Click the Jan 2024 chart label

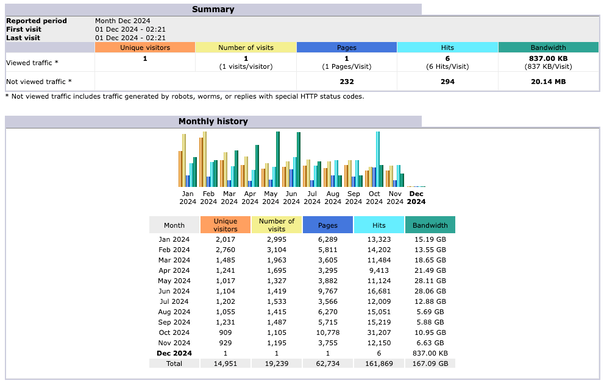click(x=188, y=198)
